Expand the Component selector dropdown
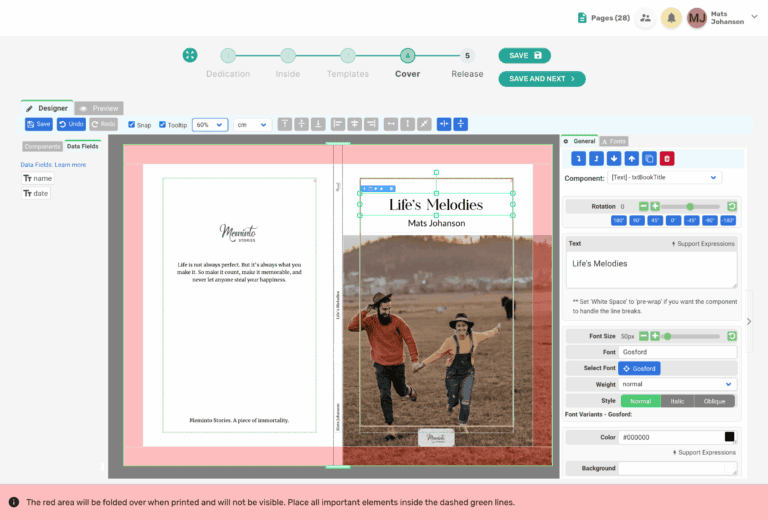Image resolution: width=768 pixels, height=520 pixels. 664,177
